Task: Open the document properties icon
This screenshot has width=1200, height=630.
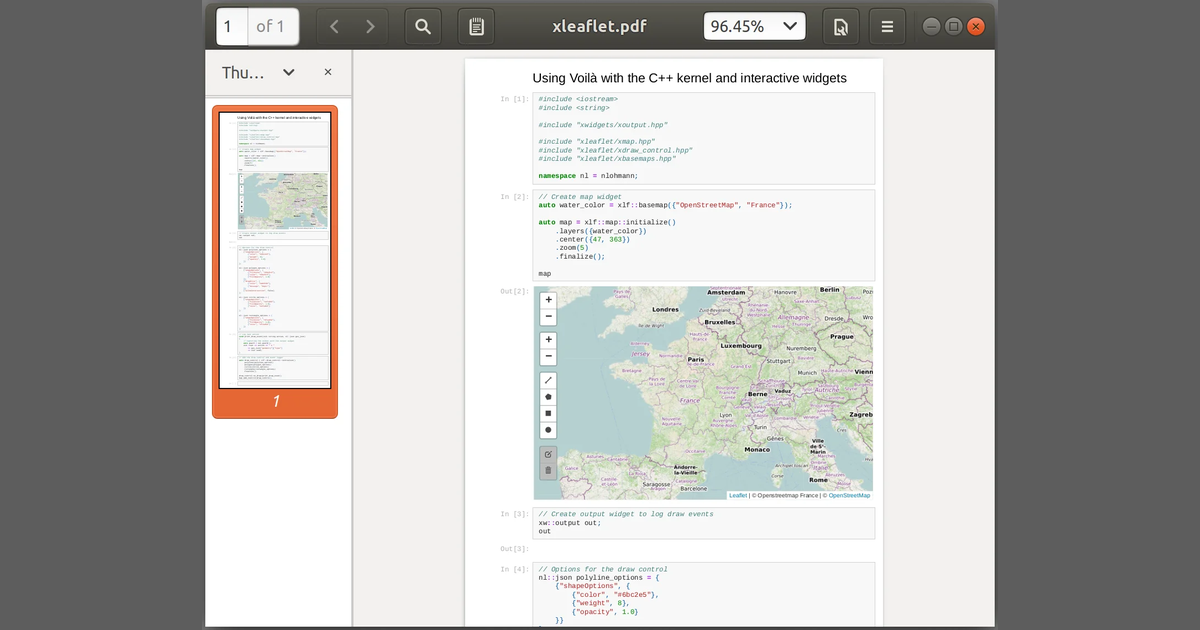Action: point(841,27)
